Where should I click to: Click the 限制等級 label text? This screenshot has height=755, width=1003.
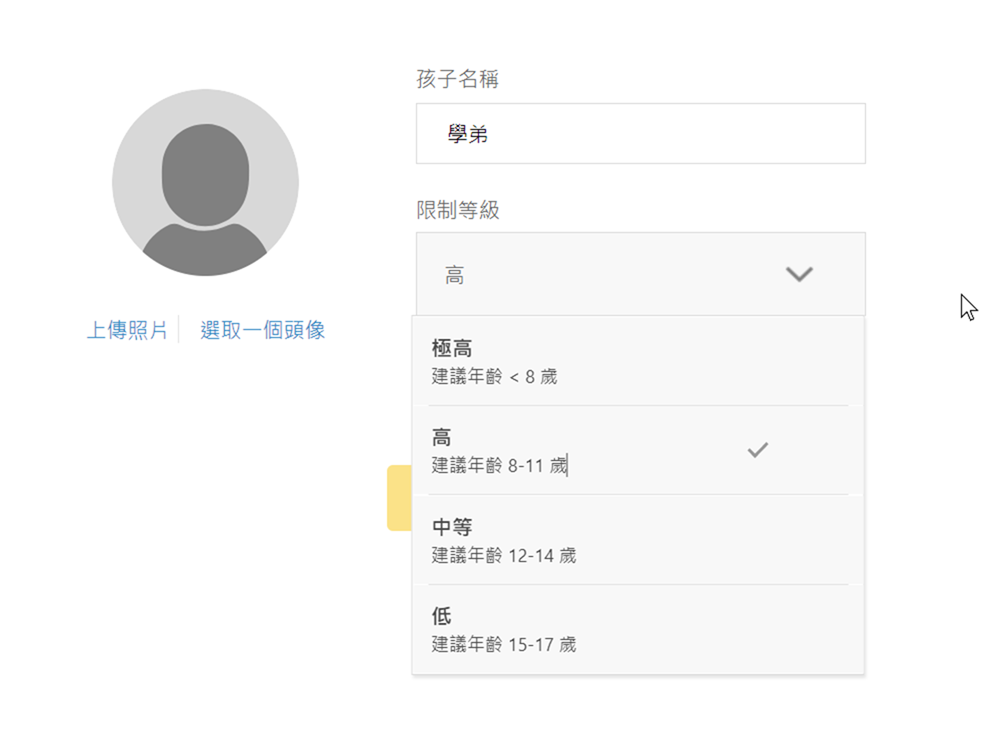457,211
